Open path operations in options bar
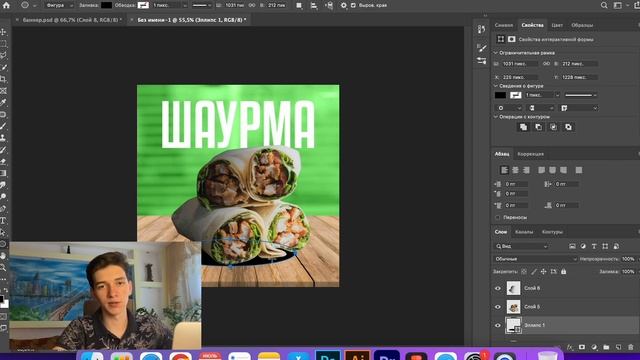The width and height of the screenshot is (640, 360). [x=299, y=5]
